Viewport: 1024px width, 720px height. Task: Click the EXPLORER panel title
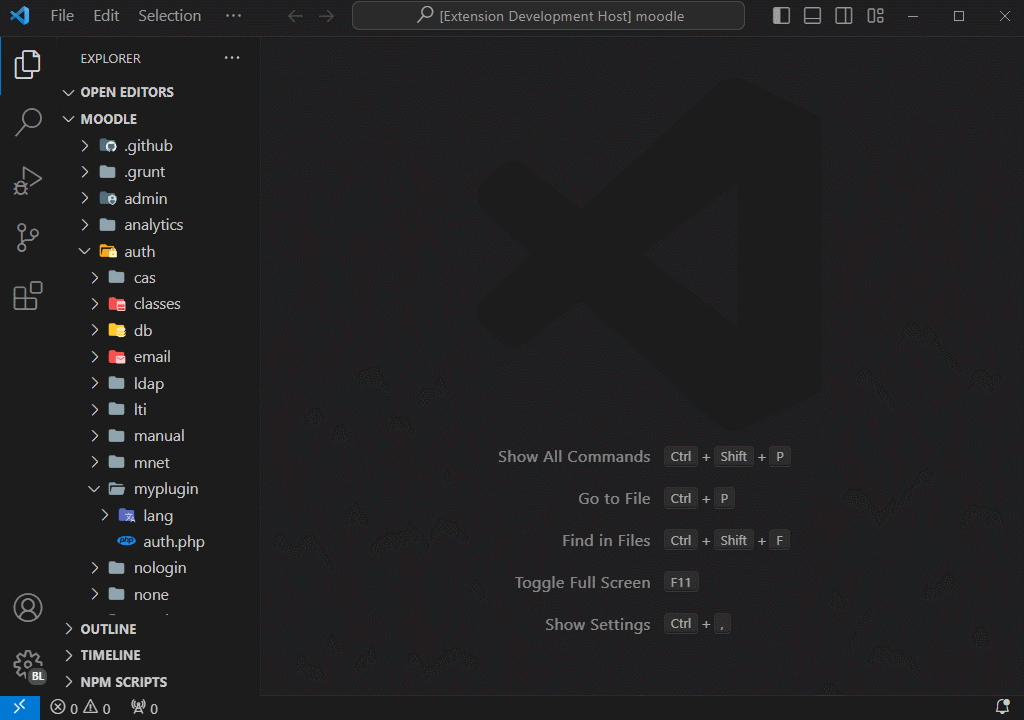(110, 58)
